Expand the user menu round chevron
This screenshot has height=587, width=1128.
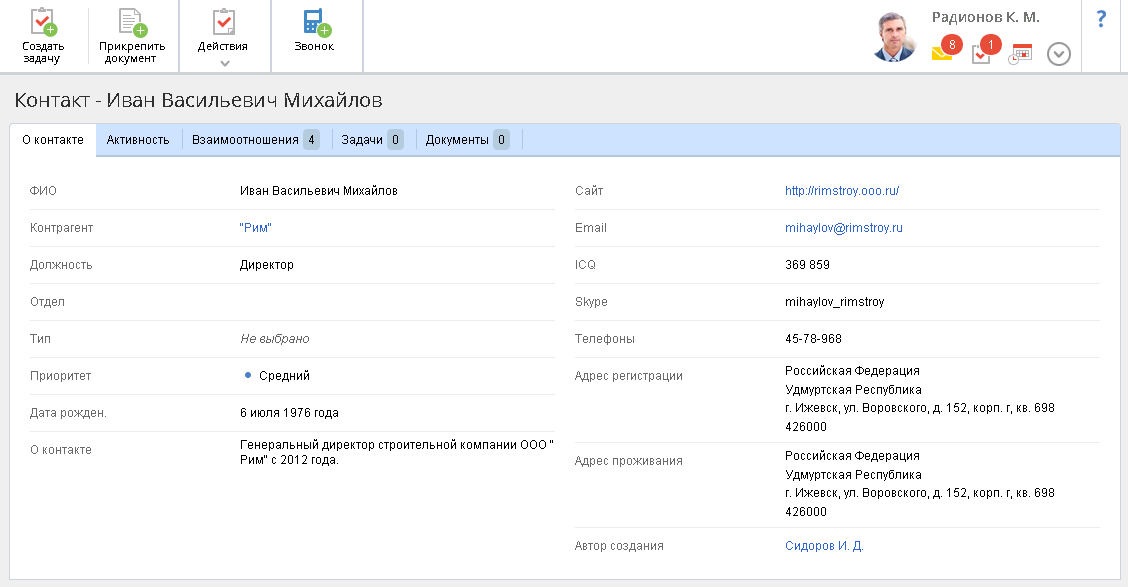(1059, 54)
